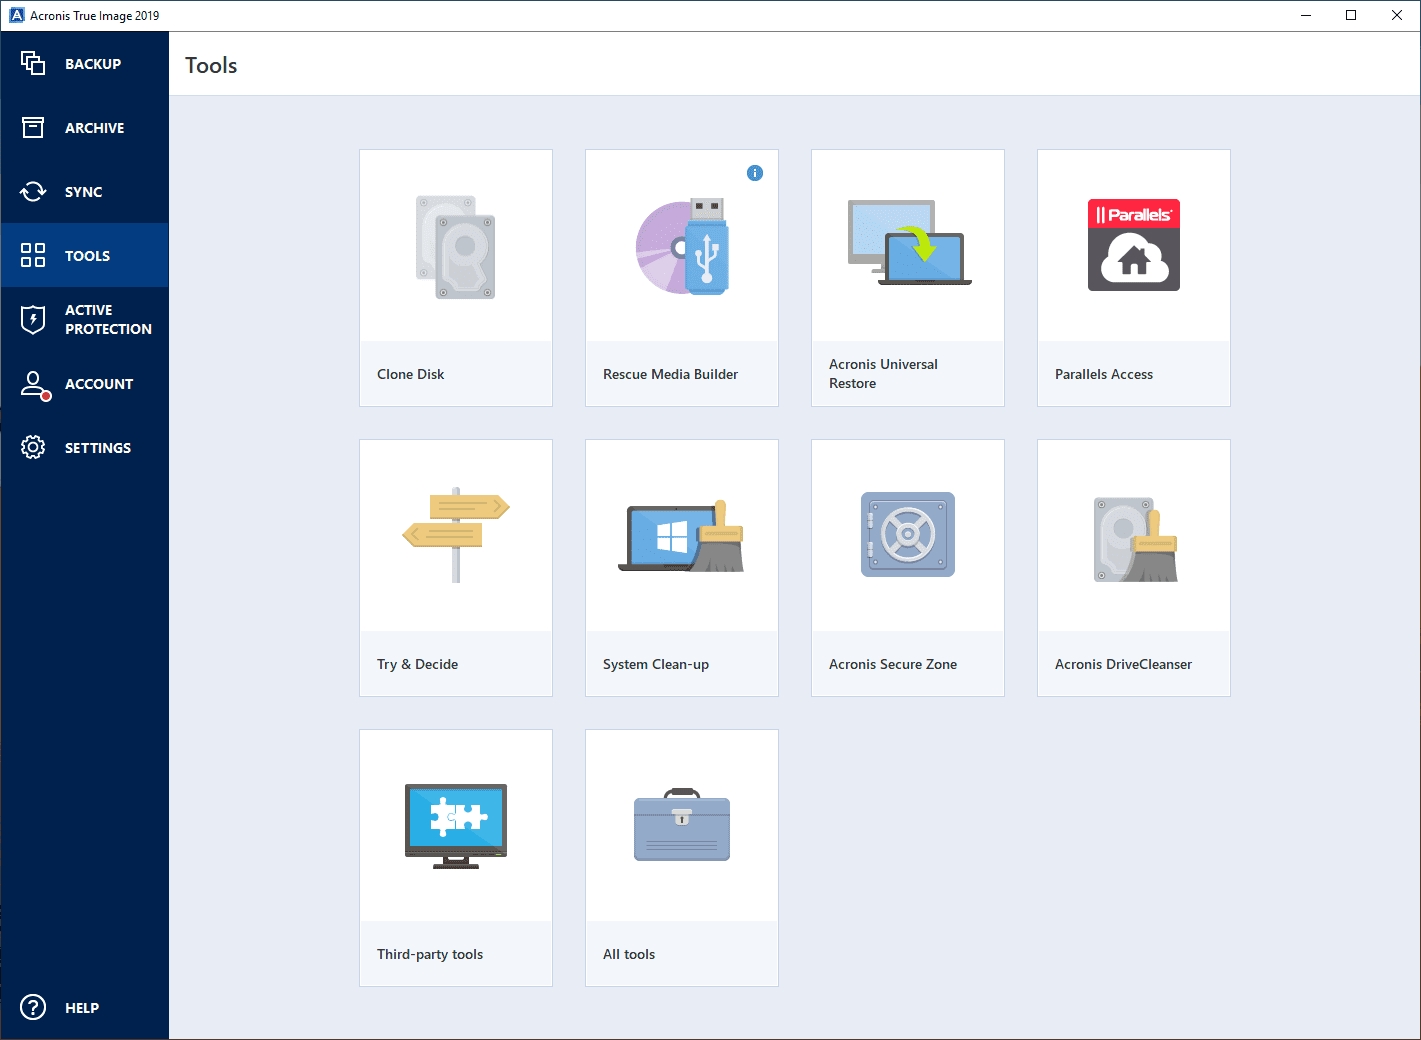
Task: Open the Account person icon
Action: (35, 385)
